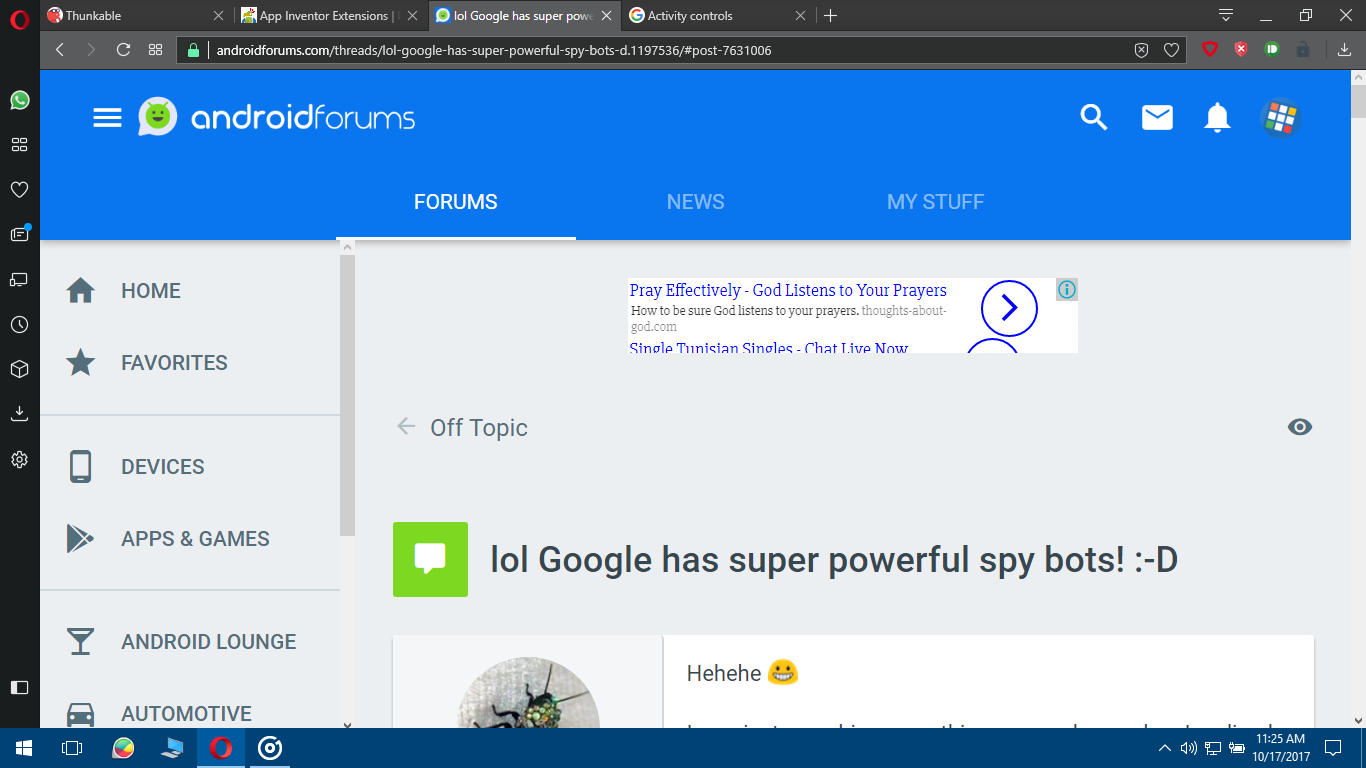
Task: Select the NEWS tab
Action: pos(696,202)
